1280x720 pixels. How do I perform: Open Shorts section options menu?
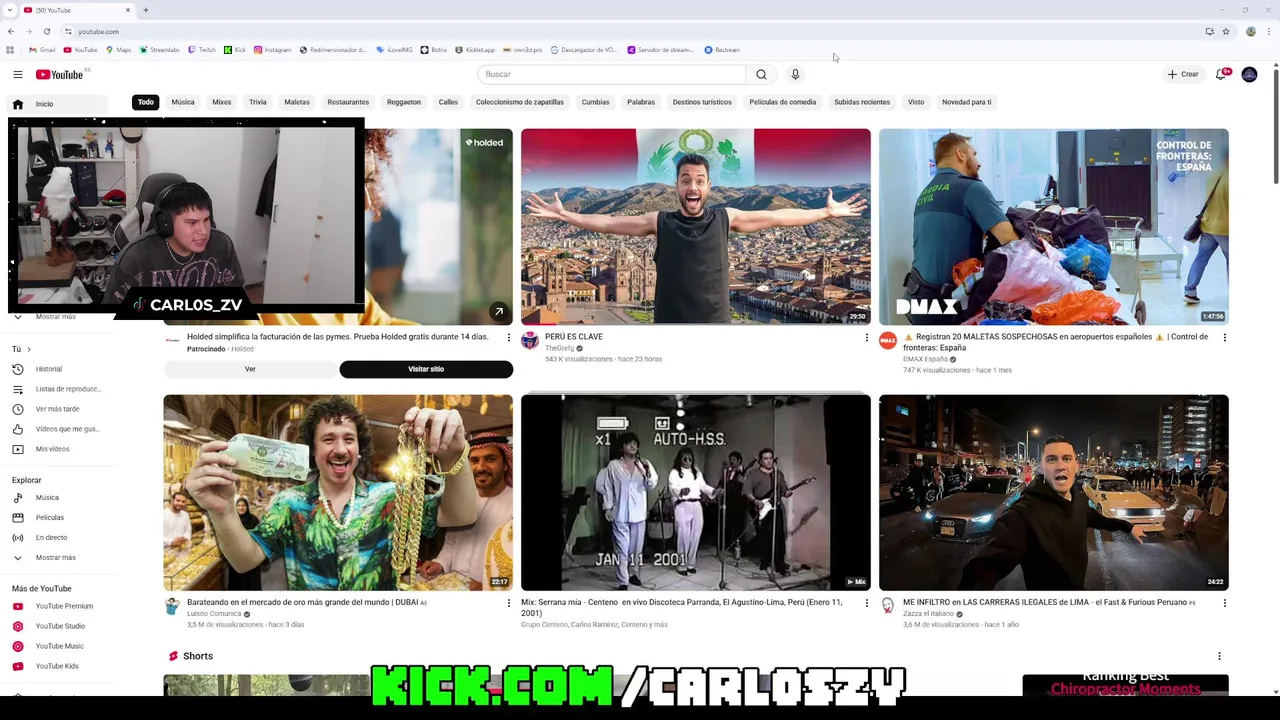(1219, 656)
